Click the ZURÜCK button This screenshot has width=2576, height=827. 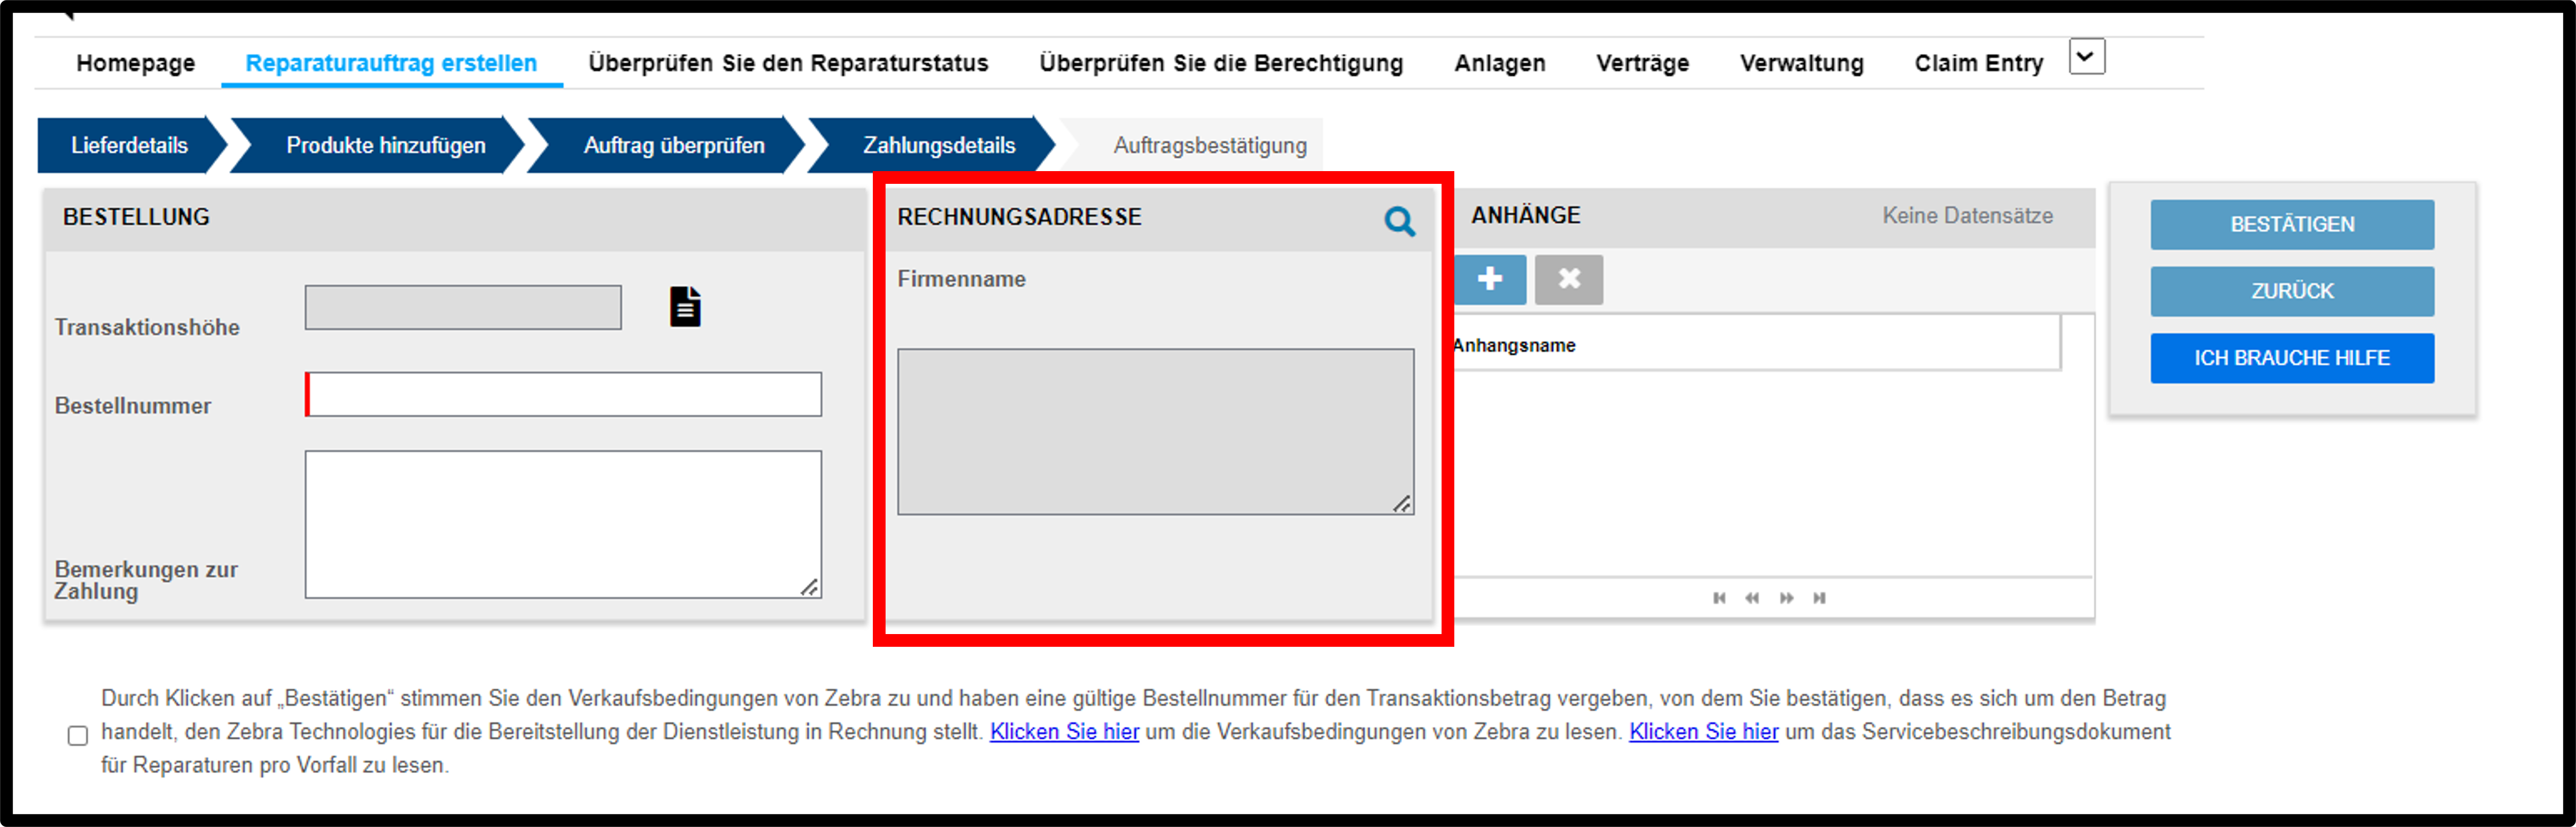tap(2292, 291)
